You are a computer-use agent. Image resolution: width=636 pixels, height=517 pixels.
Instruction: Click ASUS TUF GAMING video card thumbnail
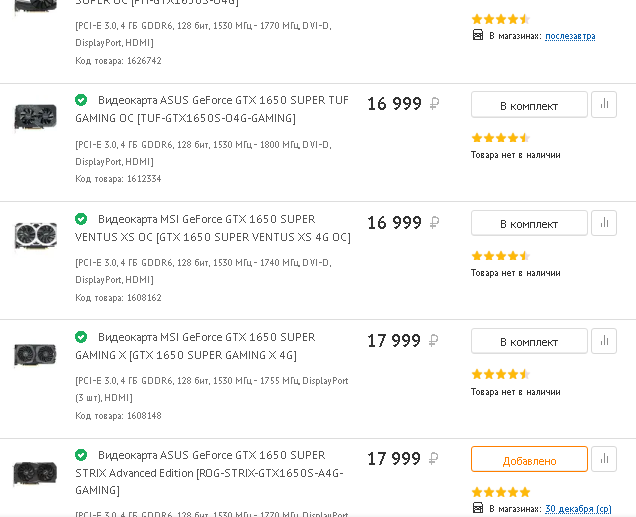[35, 117]
